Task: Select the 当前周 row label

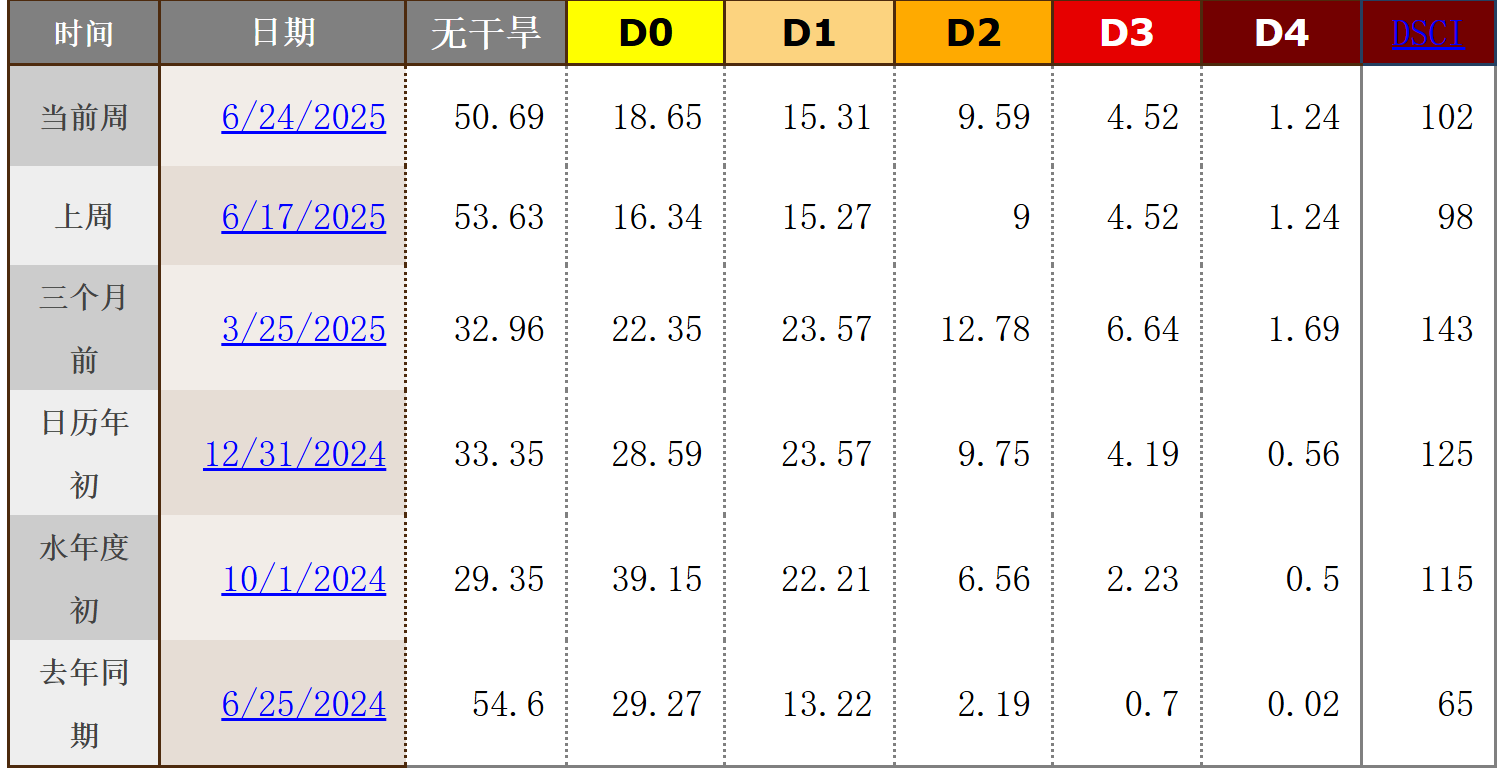Action: coord(84,118)
